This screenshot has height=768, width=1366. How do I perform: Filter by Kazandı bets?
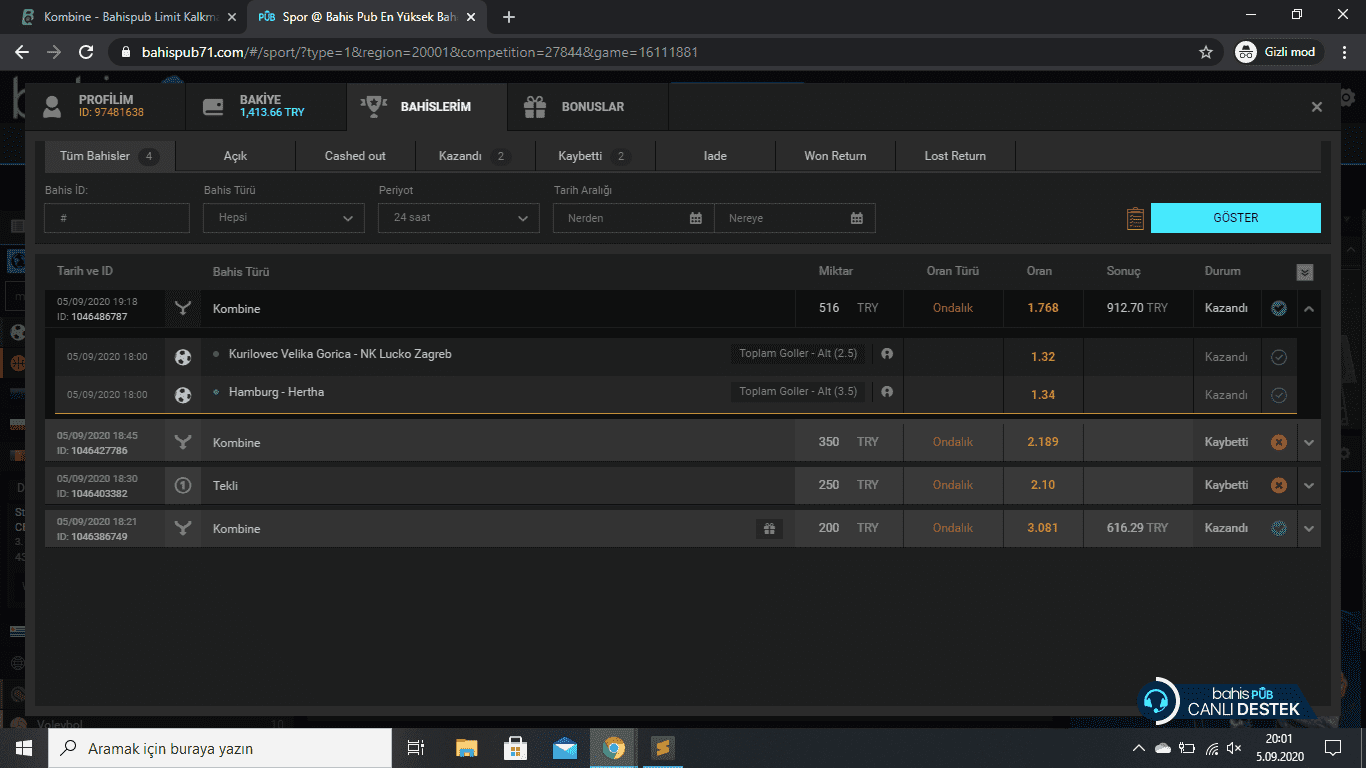[475, 156]
